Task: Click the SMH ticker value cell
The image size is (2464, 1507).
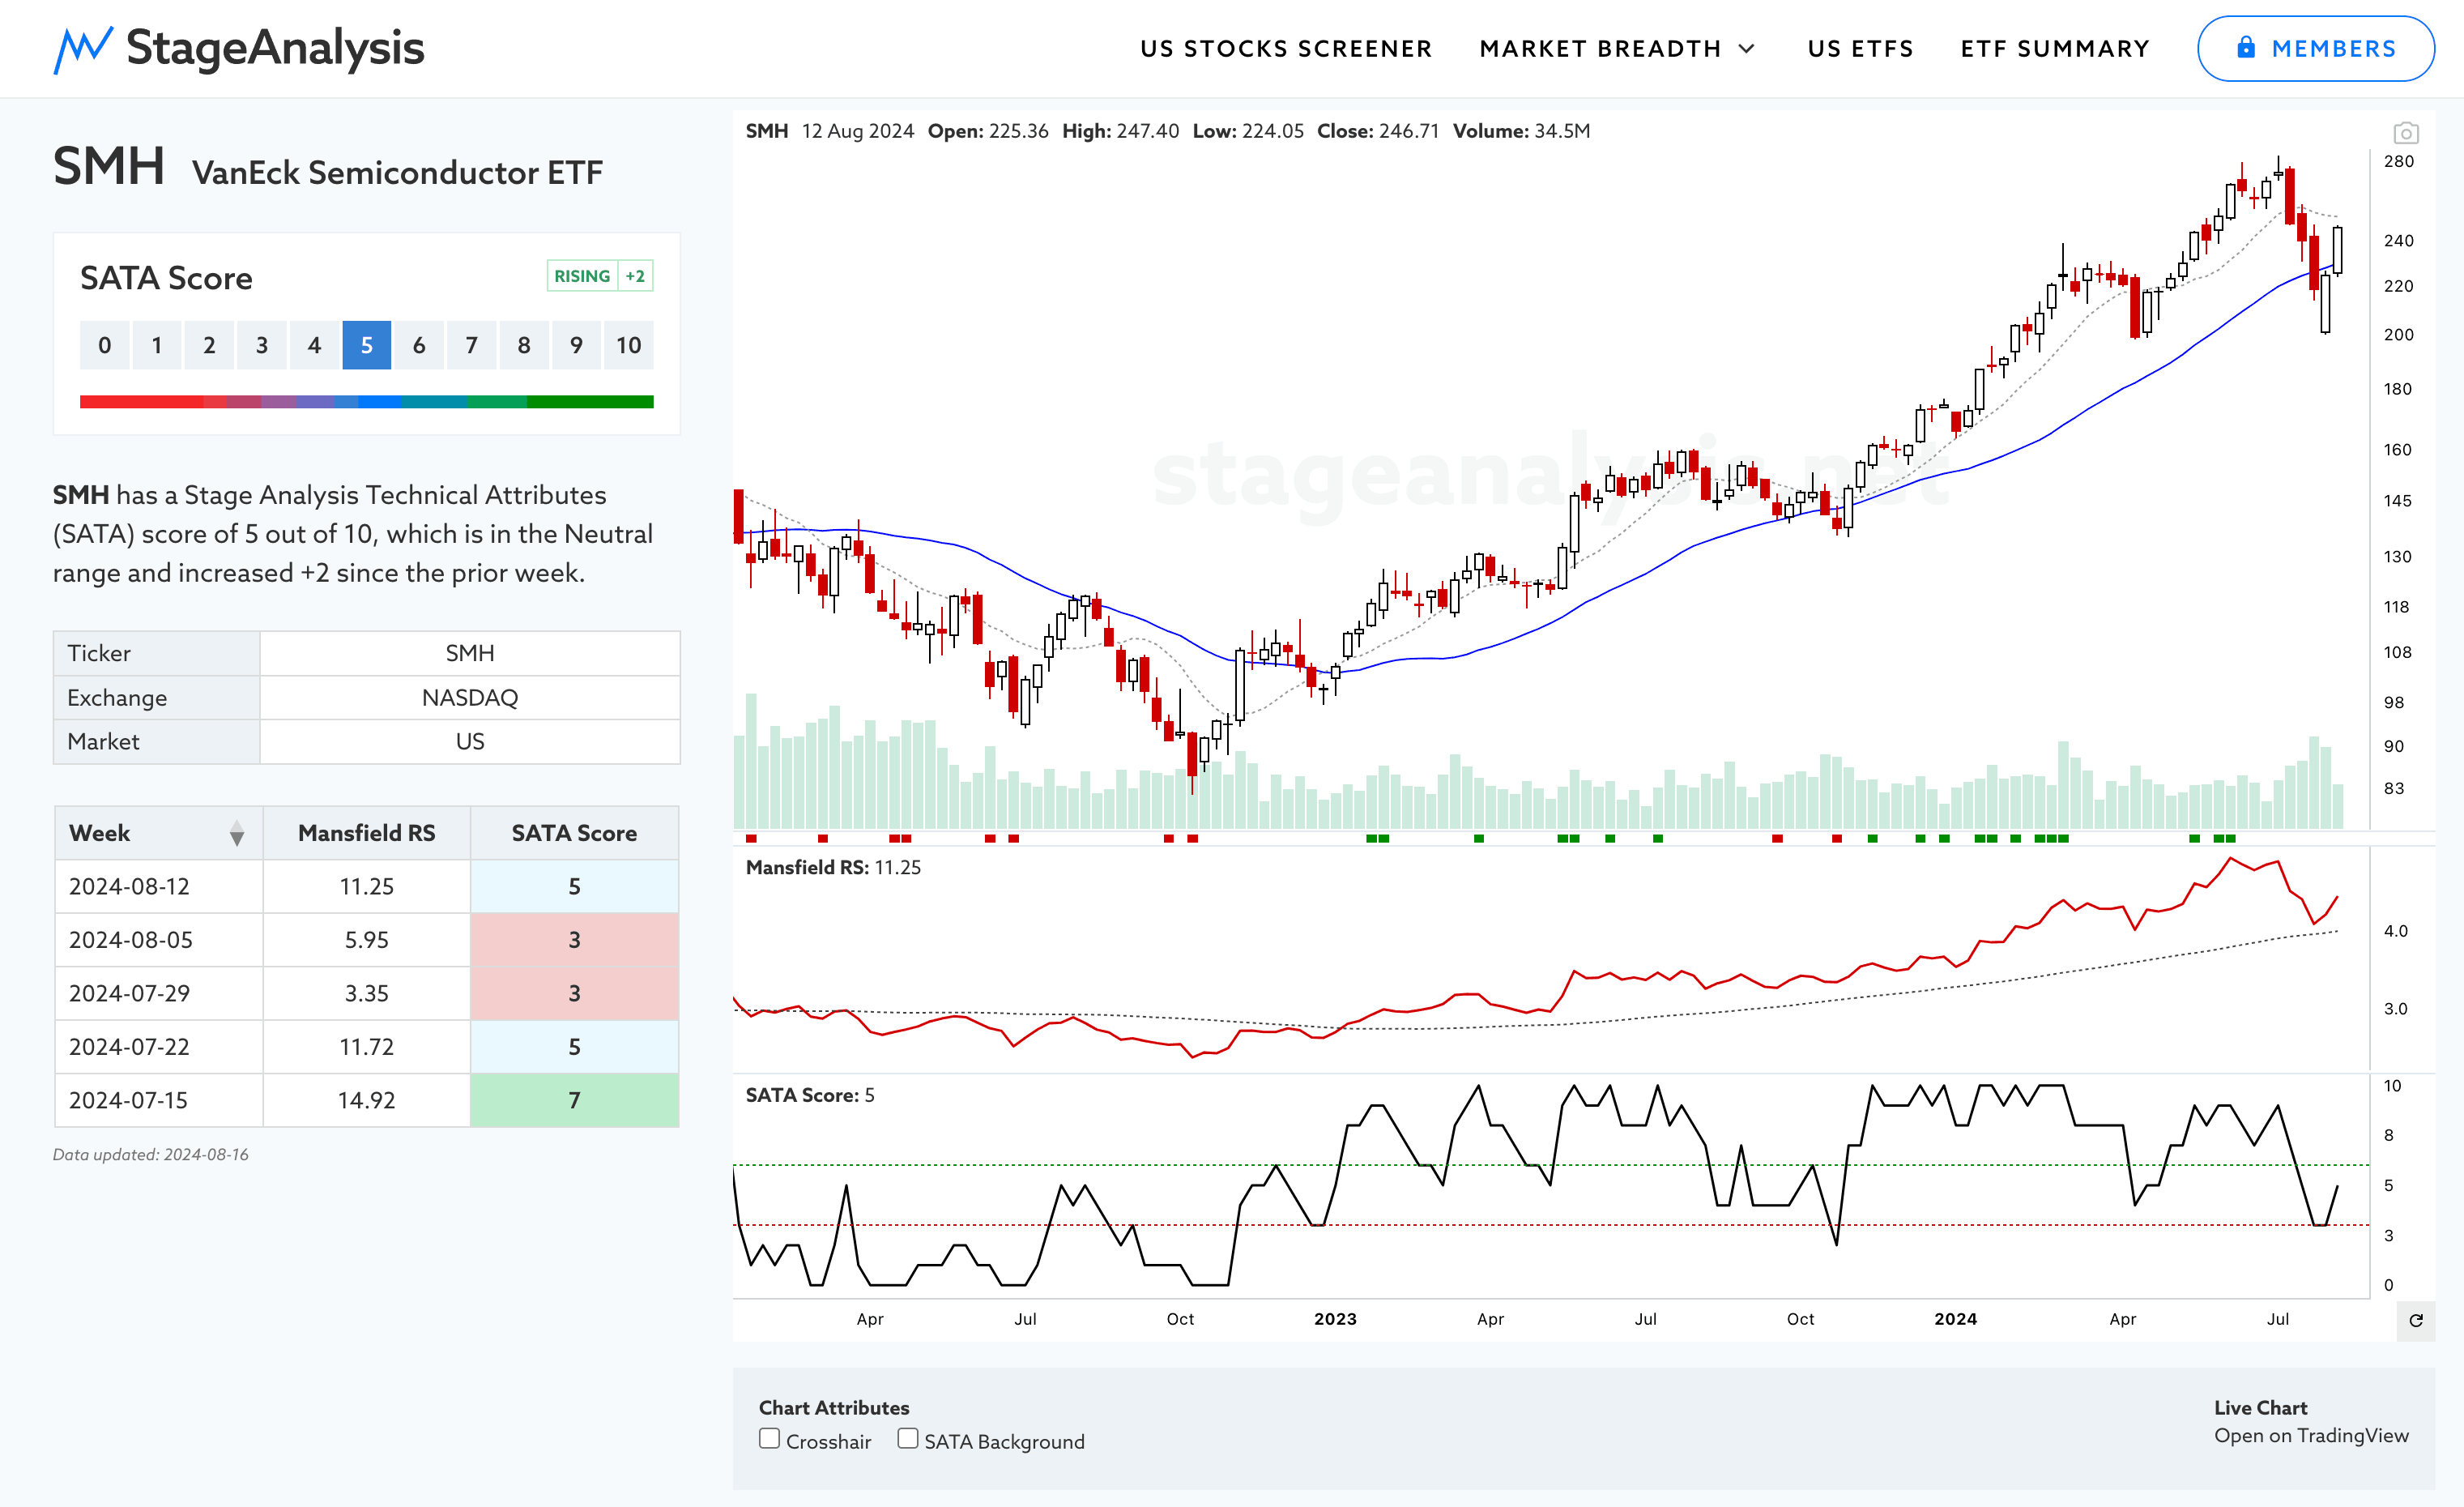Action: [x=470, y=653]
